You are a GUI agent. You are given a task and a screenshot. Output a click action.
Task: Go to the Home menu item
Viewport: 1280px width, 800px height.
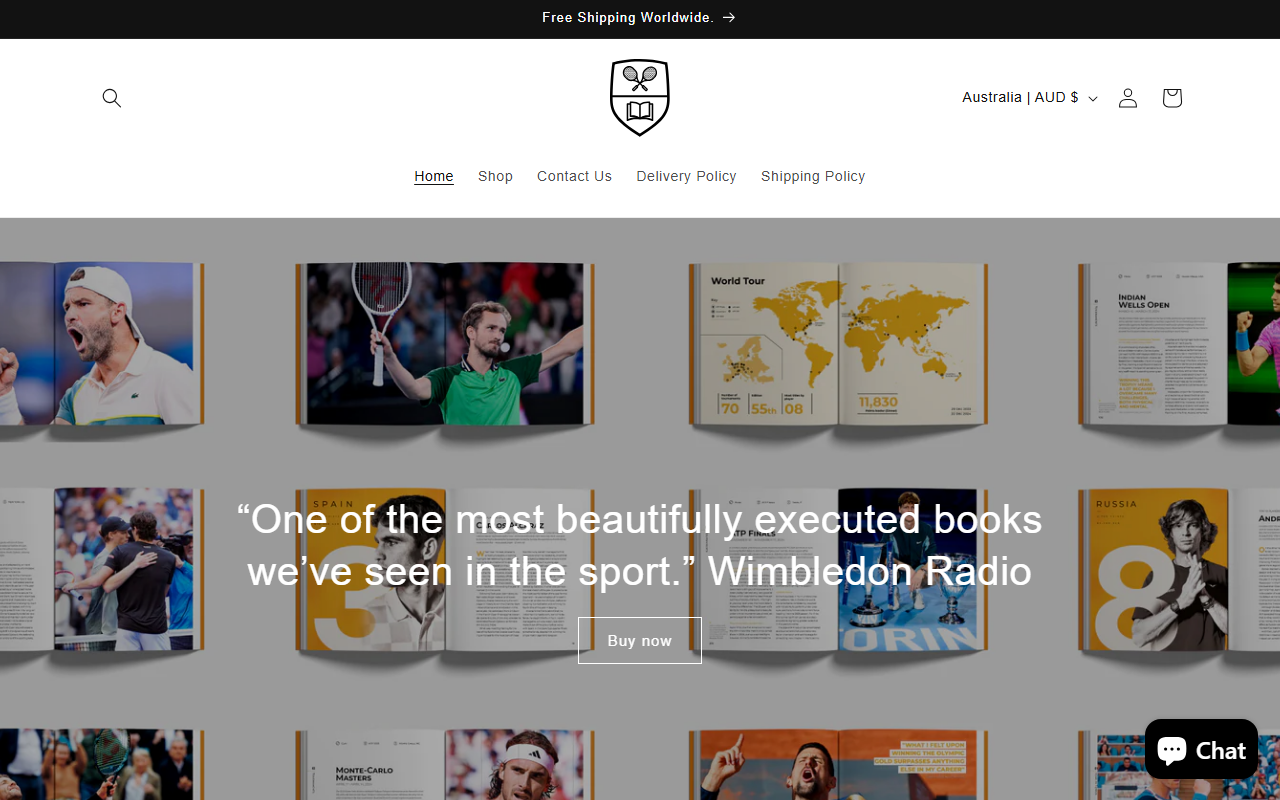[x=434, y=176]
